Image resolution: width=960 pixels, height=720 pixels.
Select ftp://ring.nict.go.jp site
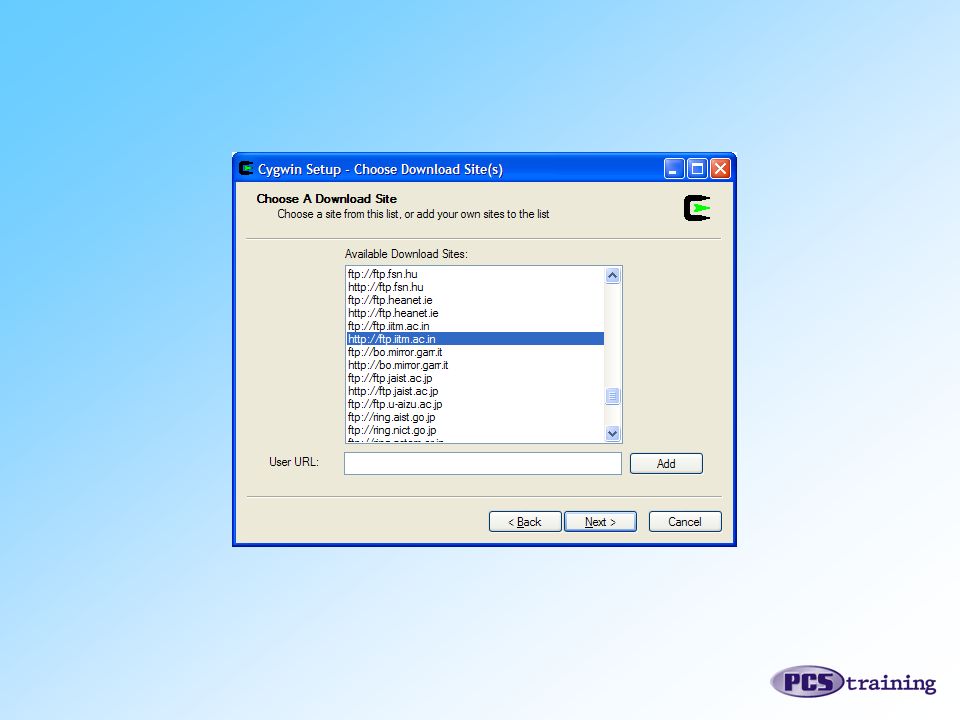[475, 430]
